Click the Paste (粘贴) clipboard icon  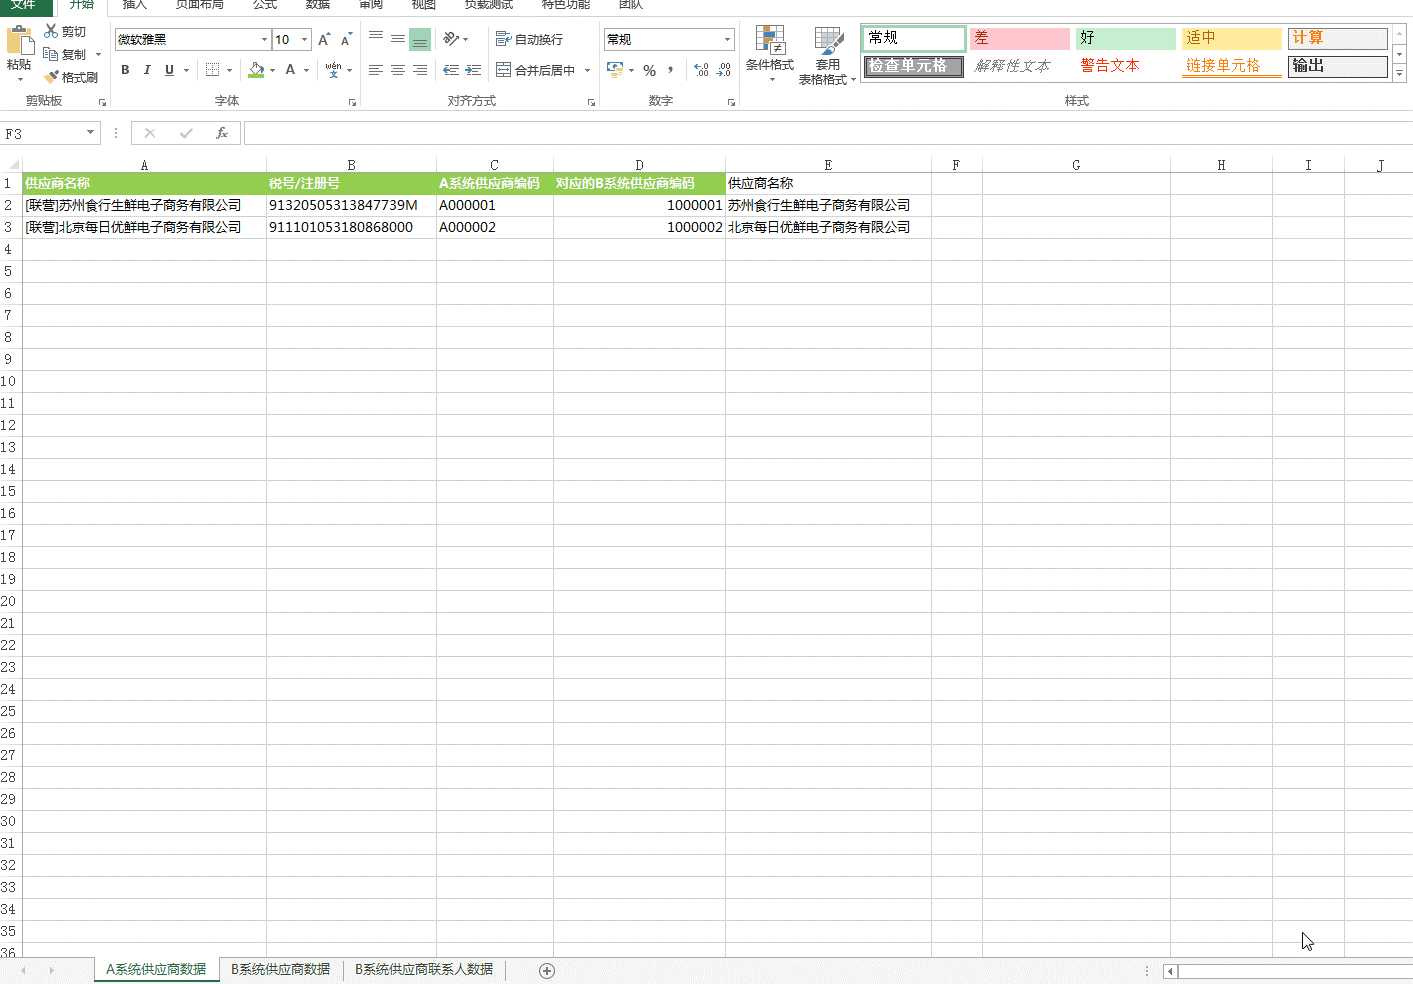click(19, 41)
